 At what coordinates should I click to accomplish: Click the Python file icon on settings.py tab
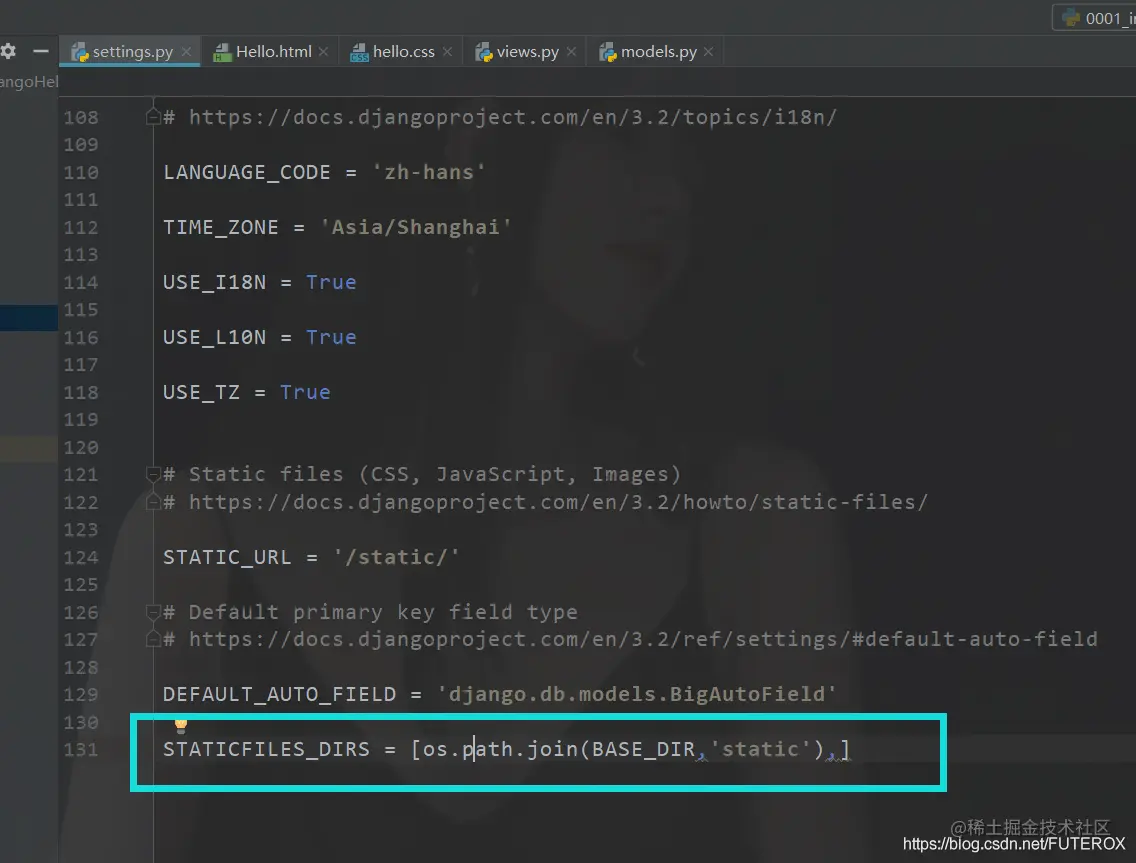coord(80,52)
